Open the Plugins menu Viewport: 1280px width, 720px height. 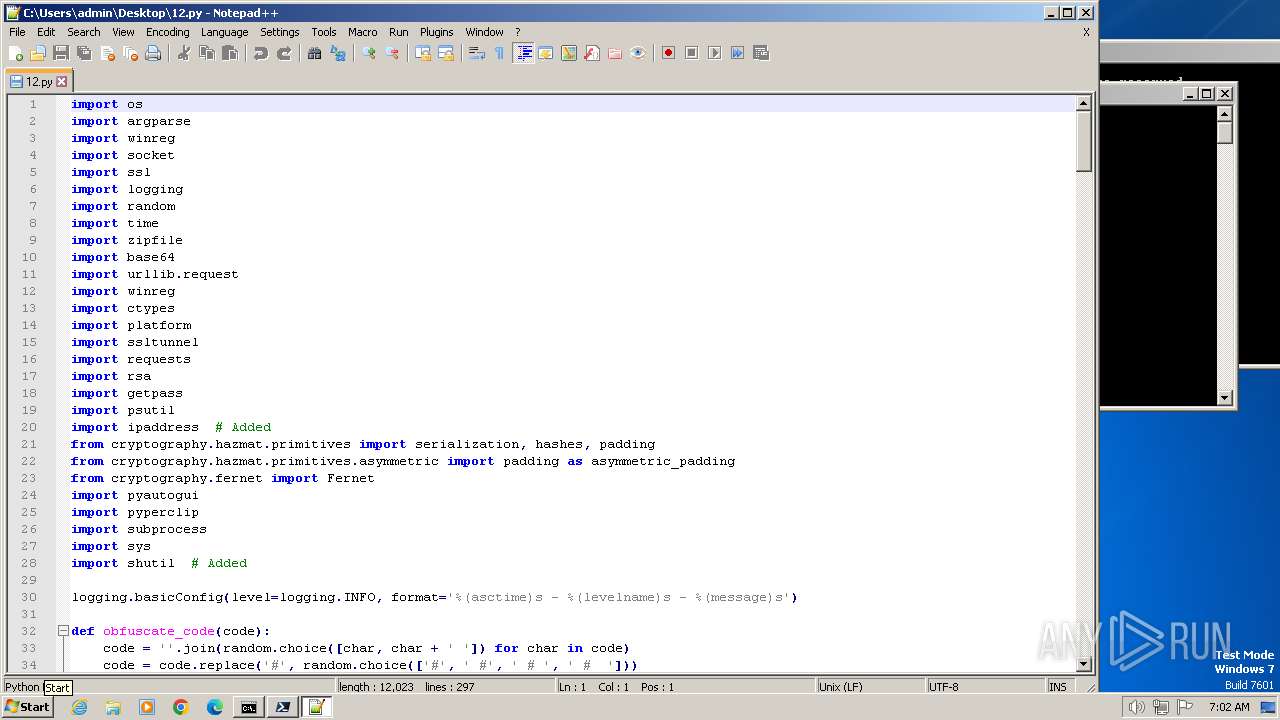click(x=436, y=32)
